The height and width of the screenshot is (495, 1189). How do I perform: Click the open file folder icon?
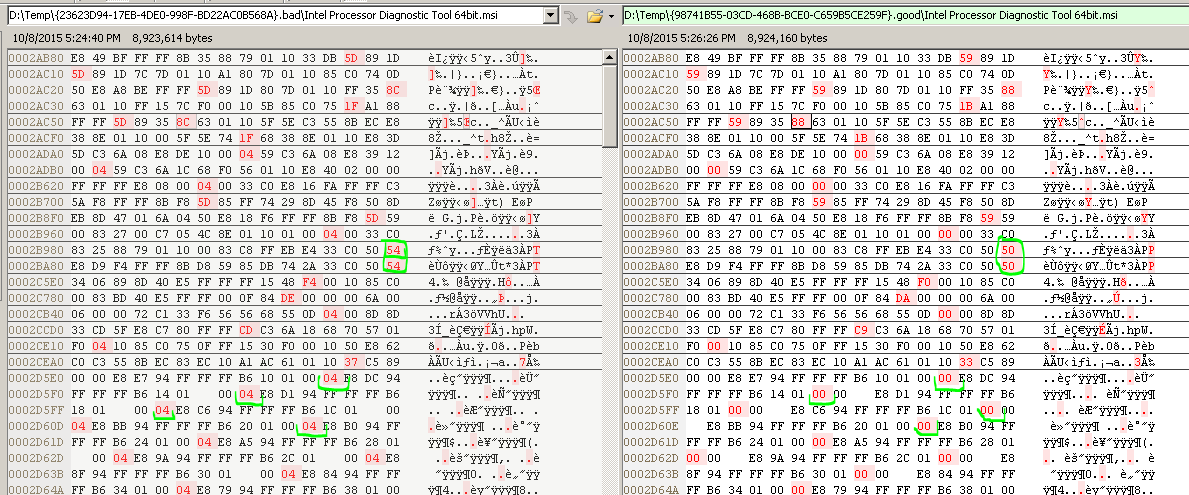click(594, 15)
